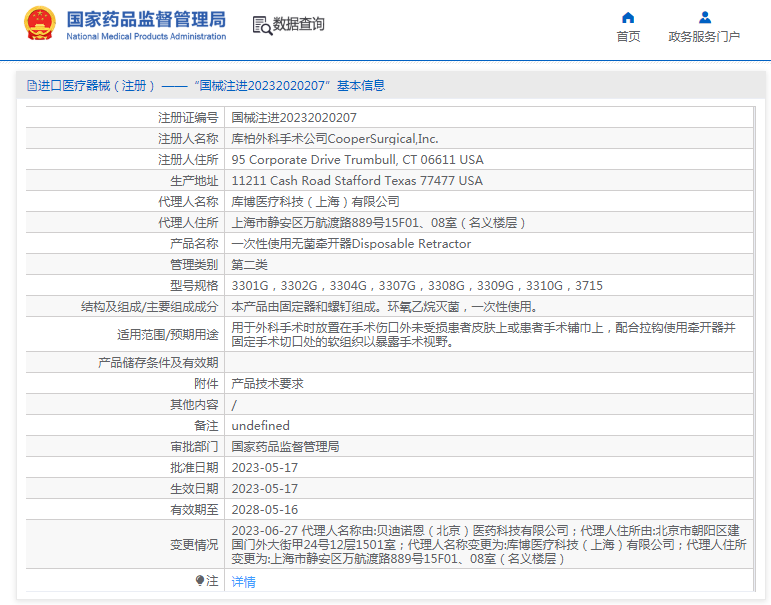Click the 首页 home icon
Viewport: 771px width, 605px height.
pyautogui.click(x=628, y=18)
